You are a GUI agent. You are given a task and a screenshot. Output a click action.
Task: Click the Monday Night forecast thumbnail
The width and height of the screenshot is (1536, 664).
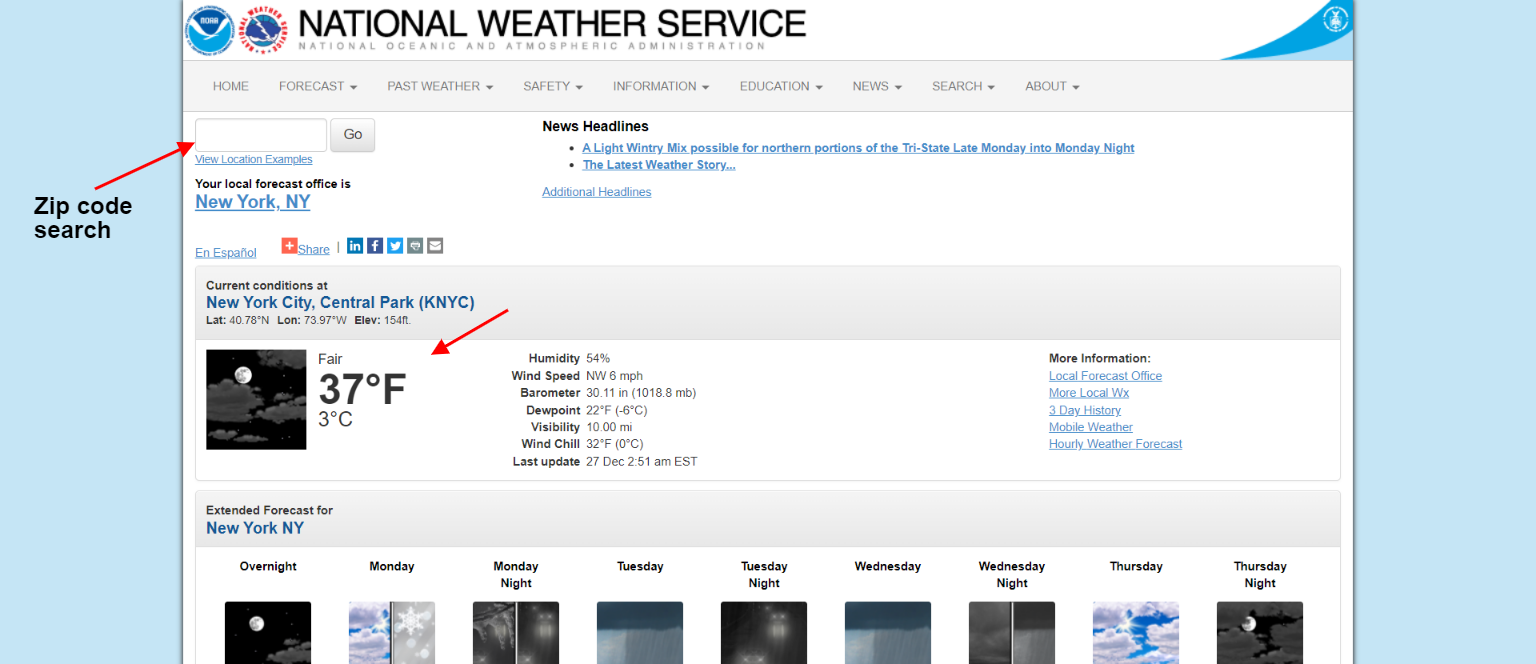(x=516, y=632)
